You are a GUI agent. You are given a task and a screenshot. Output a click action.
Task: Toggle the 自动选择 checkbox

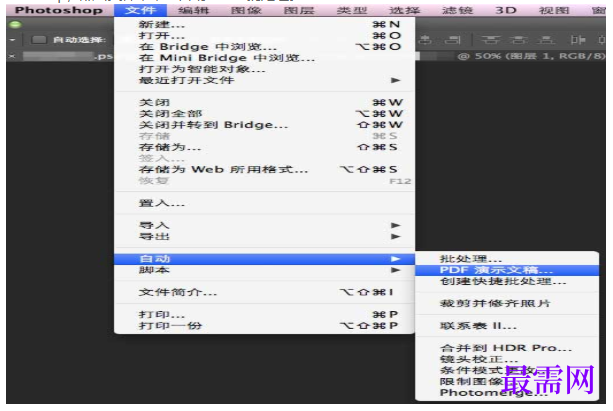click(x=39, y=39)
